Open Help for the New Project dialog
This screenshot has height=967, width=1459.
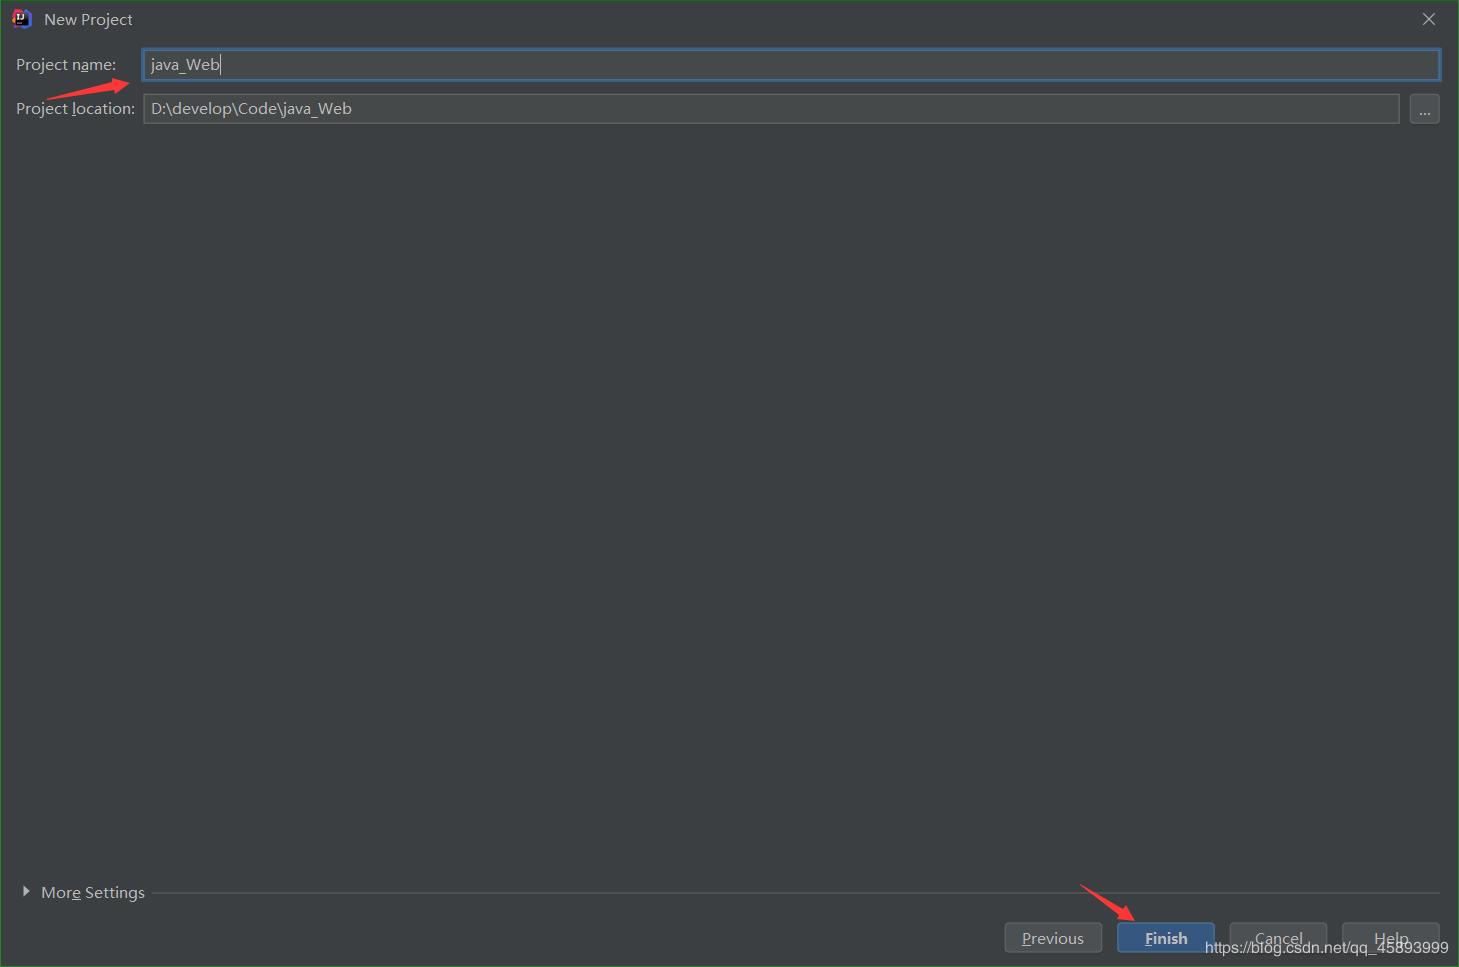click(1391, 938)
